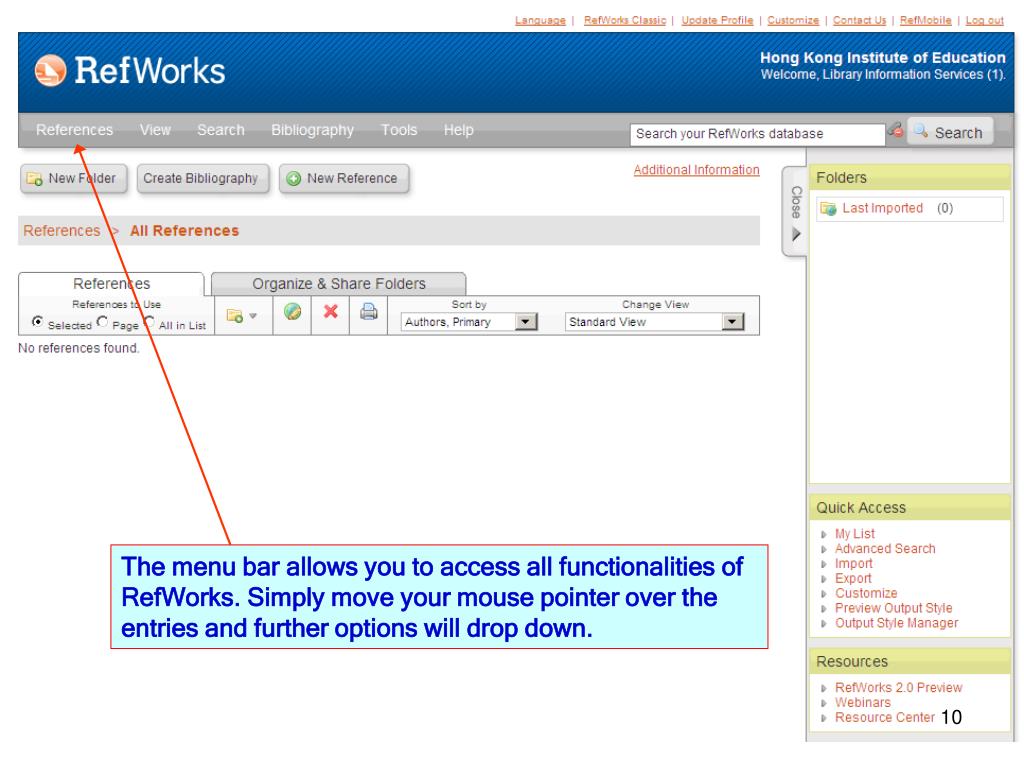The height and width of the screenshot is (768, 1024).
Task: Click the top Customize link
Action: [x=793, y=20]
